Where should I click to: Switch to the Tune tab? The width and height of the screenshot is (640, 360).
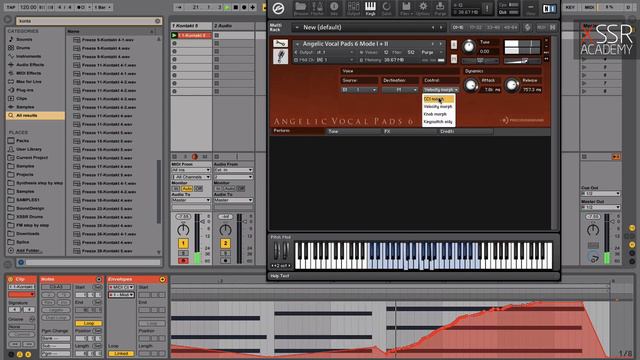click(353, 131)
